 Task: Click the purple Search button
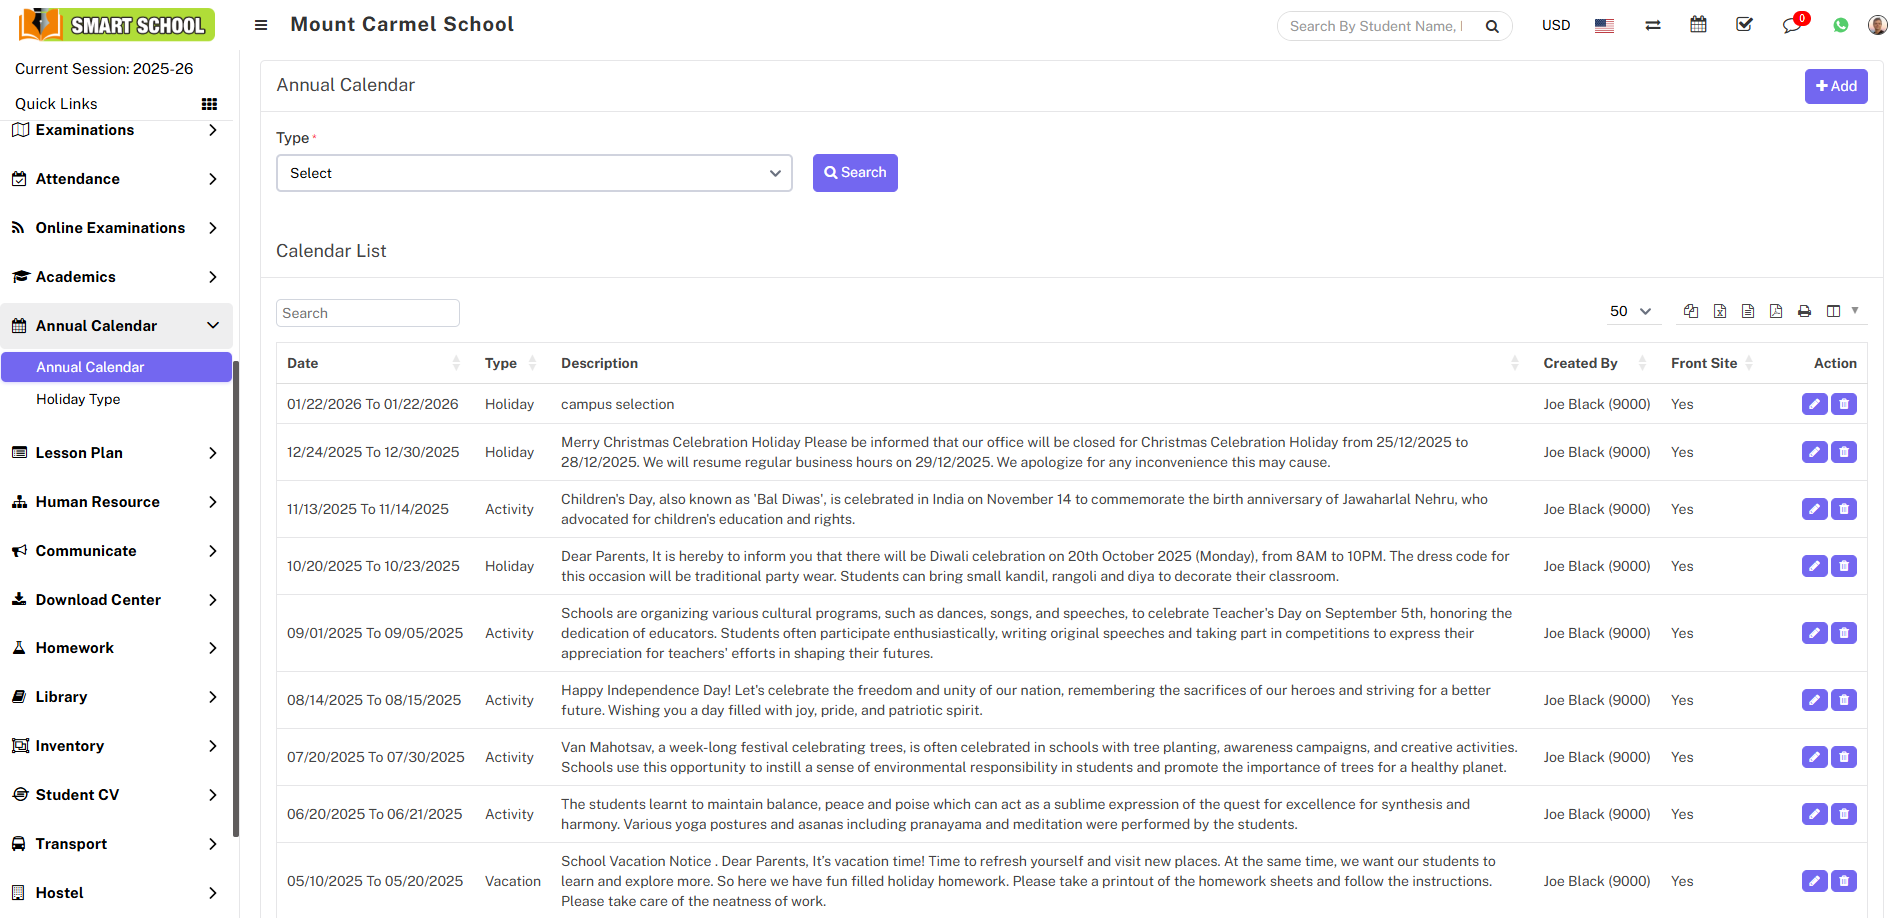pyautogui.click(x=855, y=173)
